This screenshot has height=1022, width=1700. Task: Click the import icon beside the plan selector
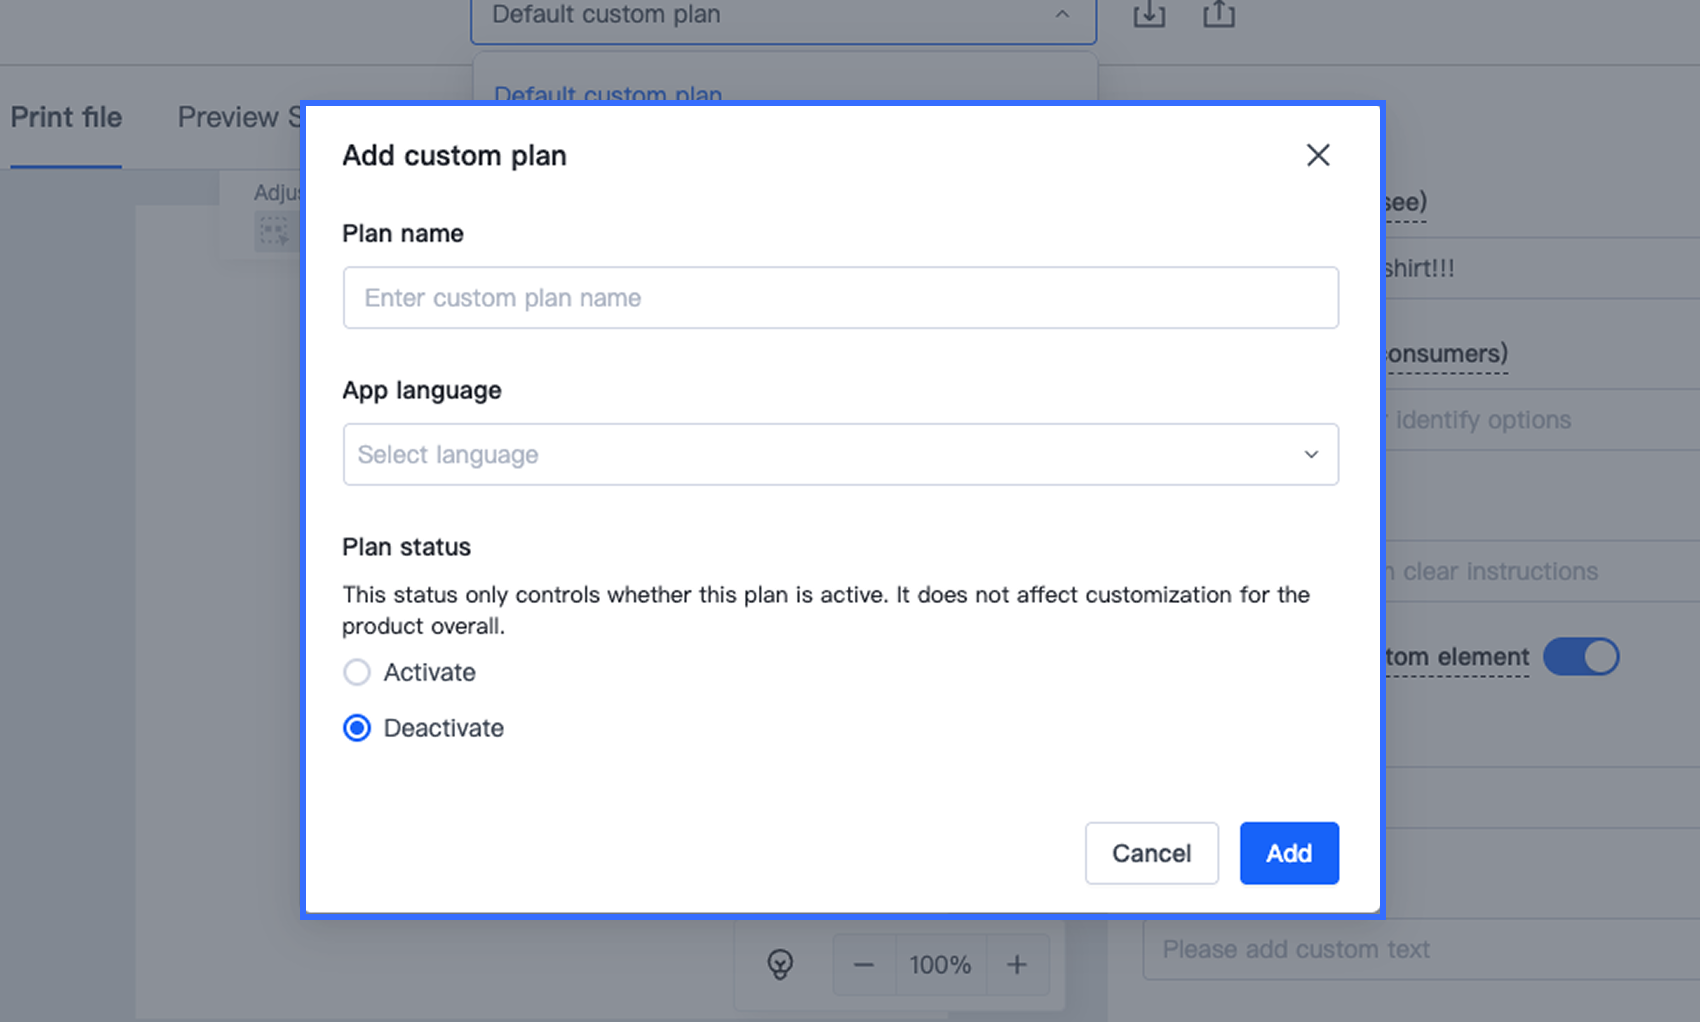point(1149,15)
